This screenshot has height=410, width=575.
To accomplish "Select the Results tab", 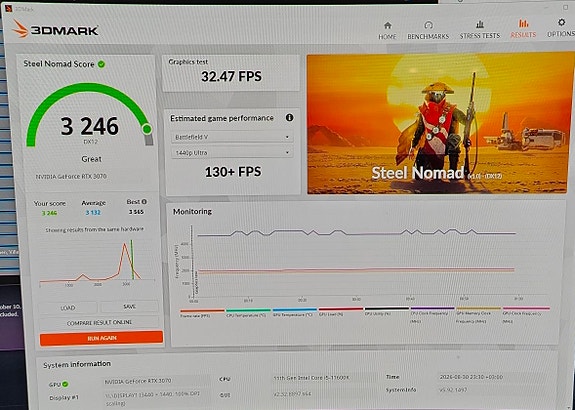I will (523, 29).
